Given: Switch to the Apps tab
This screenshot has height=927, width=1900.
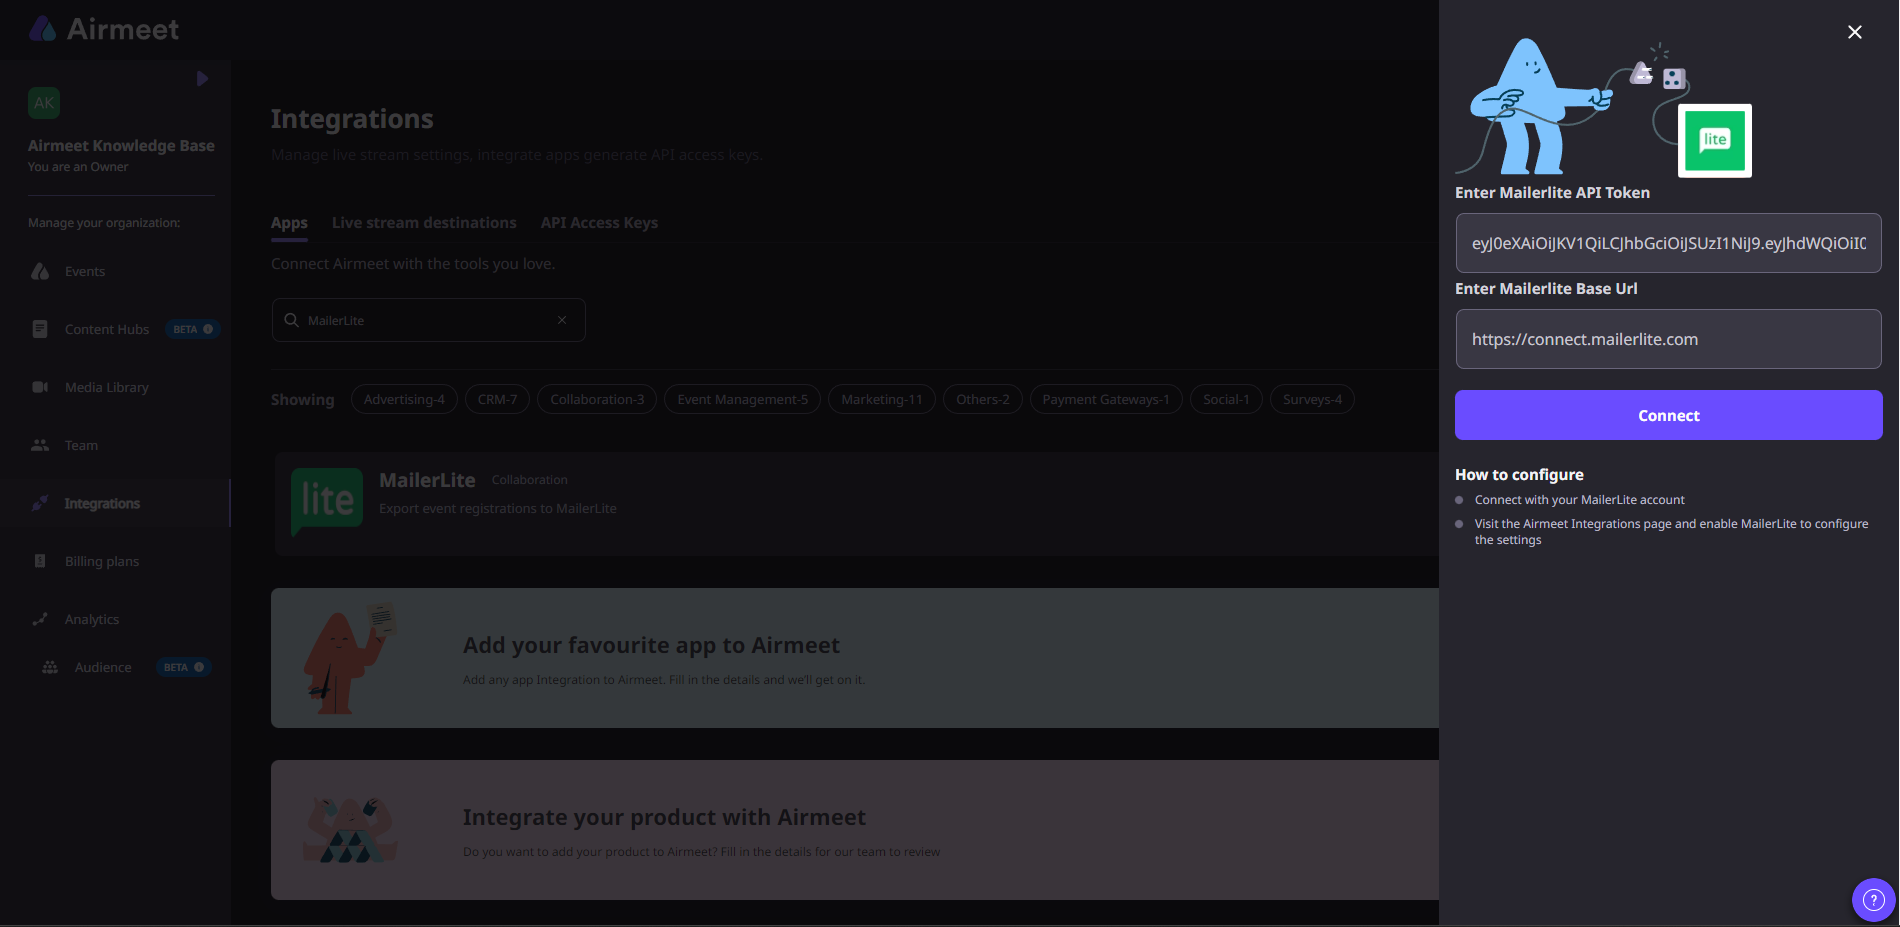Looking at the screenshot, I should pyautogui.click(x=289, y=223).
